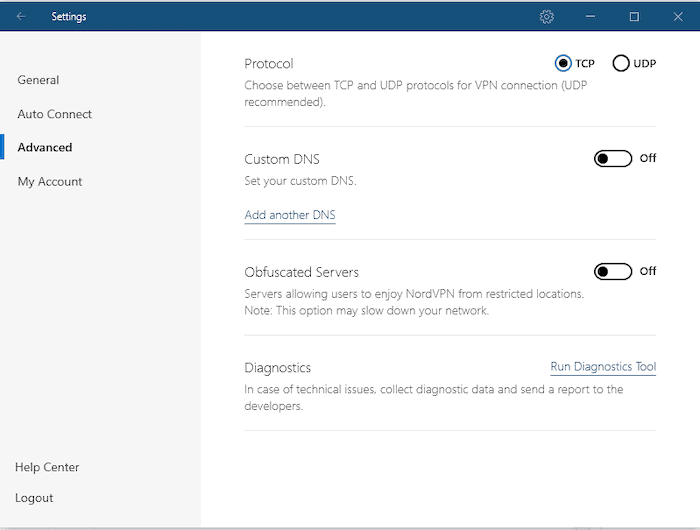Go to My Account page
Image resolution: width=700 pixels, height=530 pixels.
click(x=50, y=181)
